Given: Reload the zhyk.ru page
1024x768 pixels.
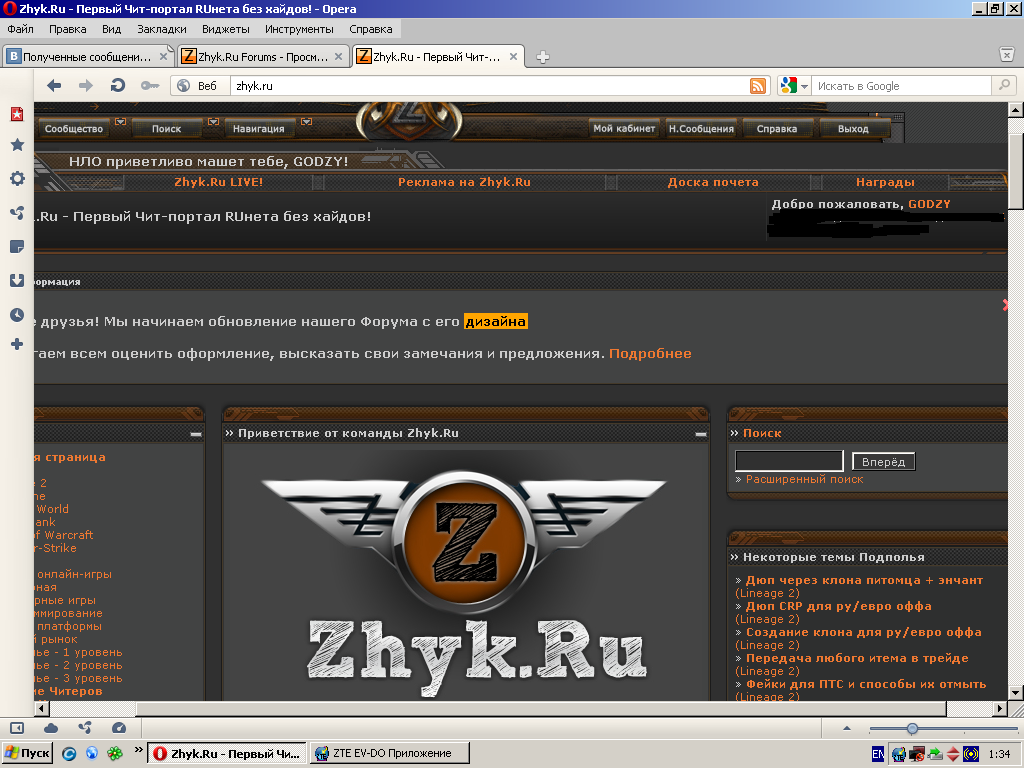Looking at the screenshot, I should tap(118, 86).
